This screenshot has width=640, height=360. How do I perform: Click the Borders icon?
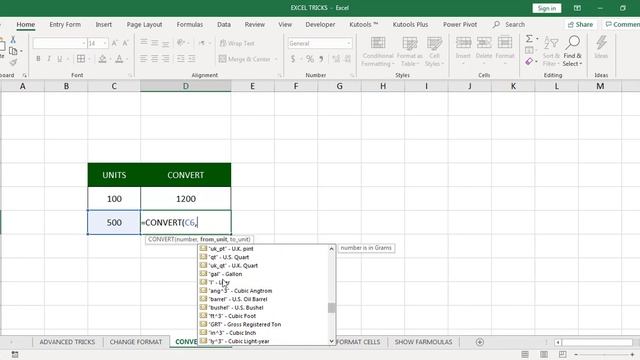(81, 59)
